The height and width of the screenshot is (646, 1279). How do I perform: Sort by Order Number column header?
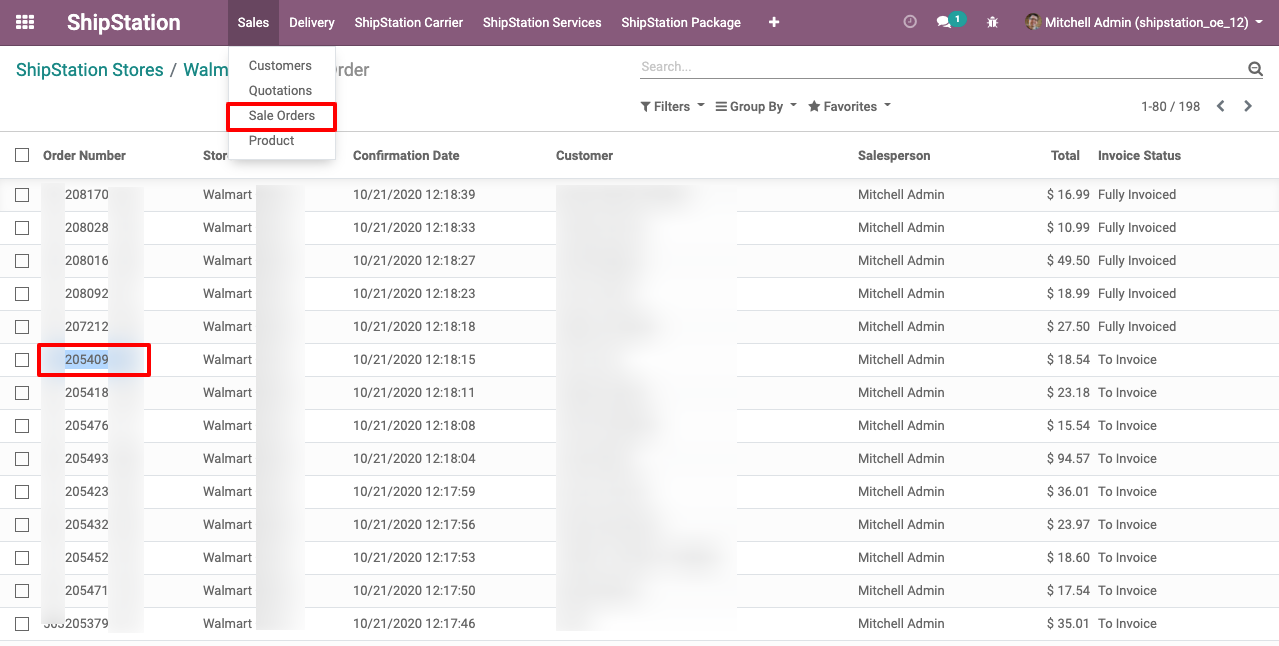click(84, 155)
